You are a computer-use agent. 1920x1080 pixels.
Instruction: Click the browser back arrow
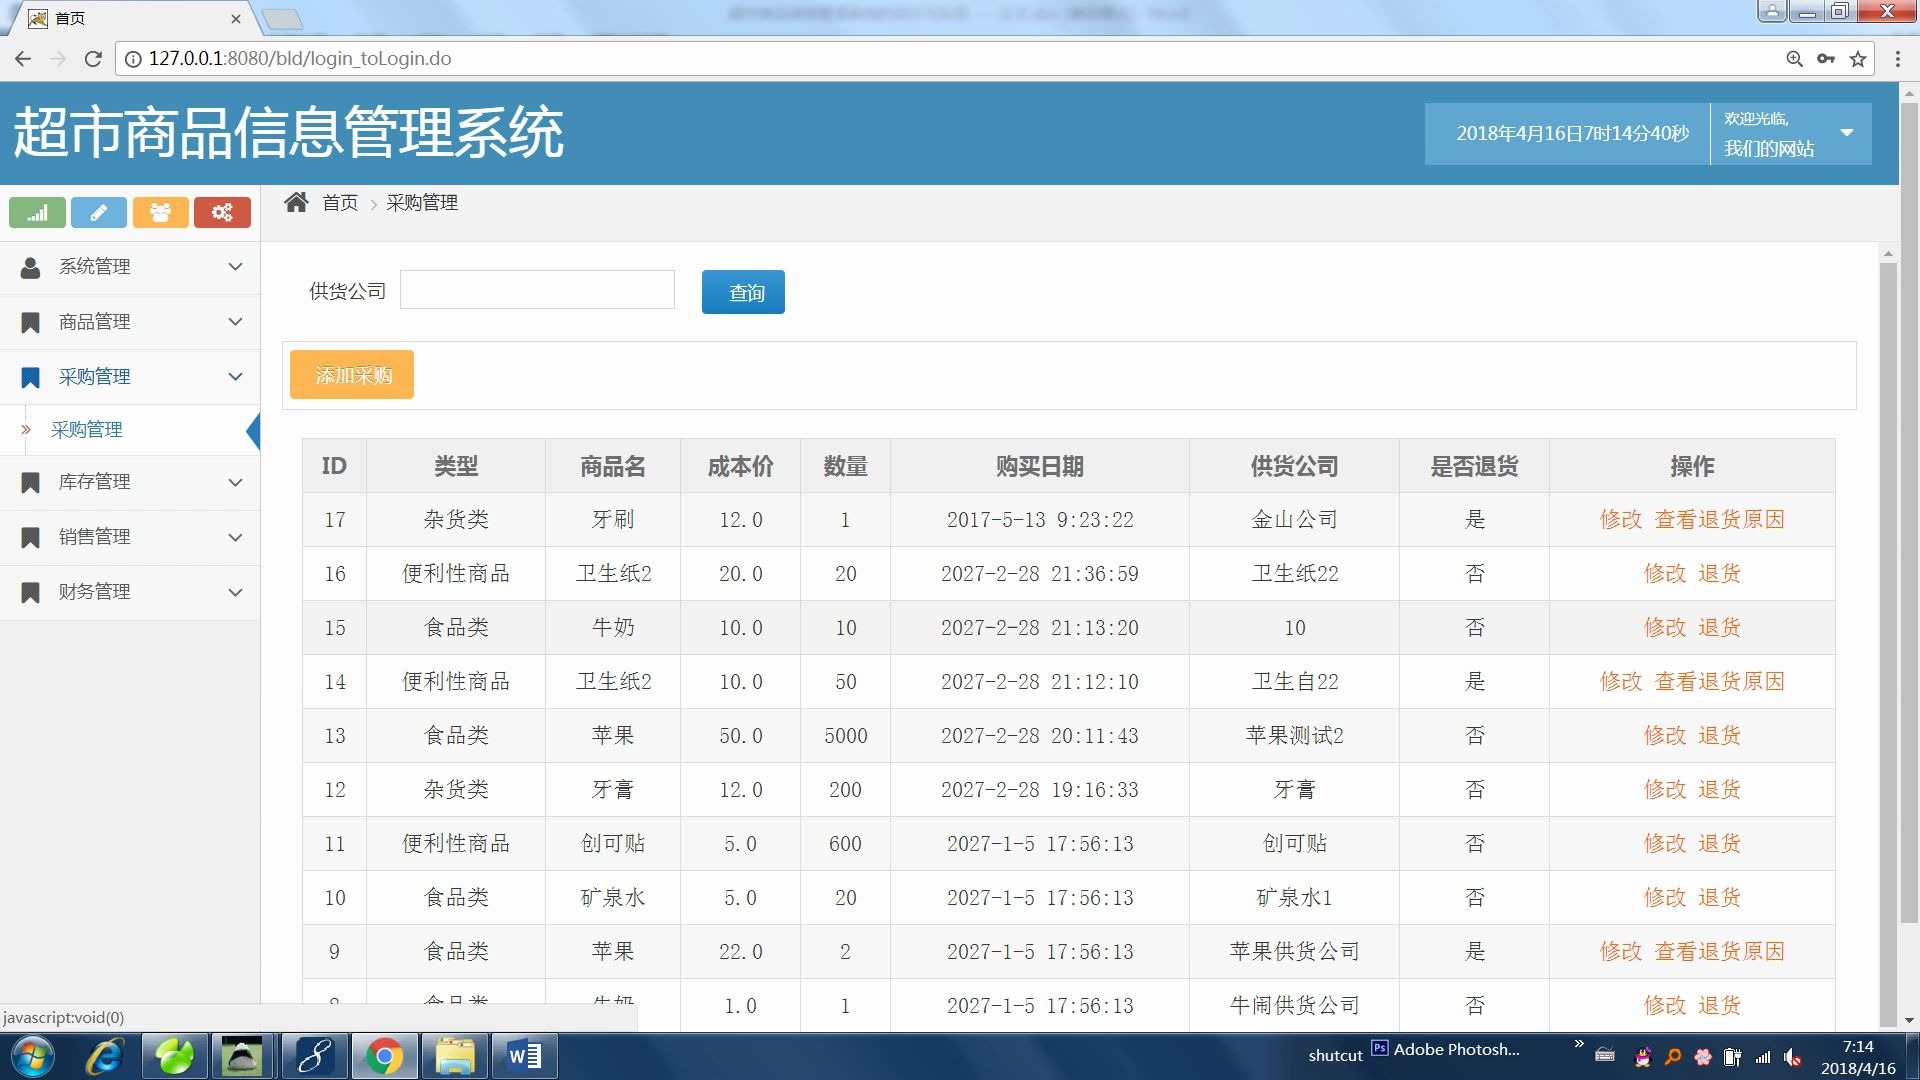[x=22, y=58]
